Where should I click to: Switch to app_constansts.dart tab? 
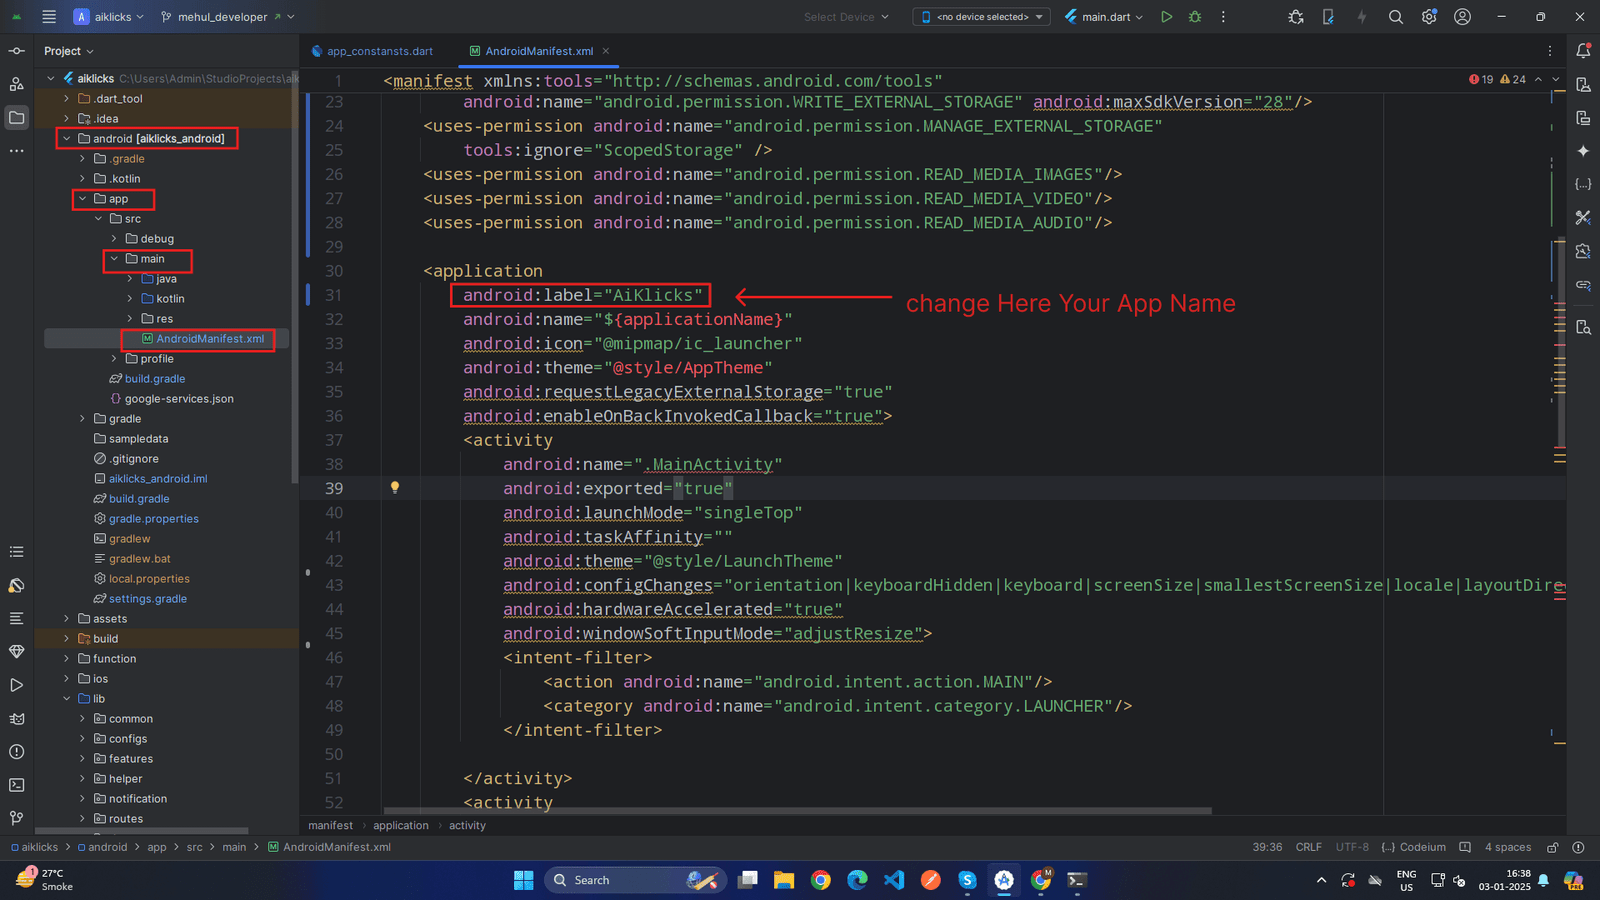(x=379, y=51)
